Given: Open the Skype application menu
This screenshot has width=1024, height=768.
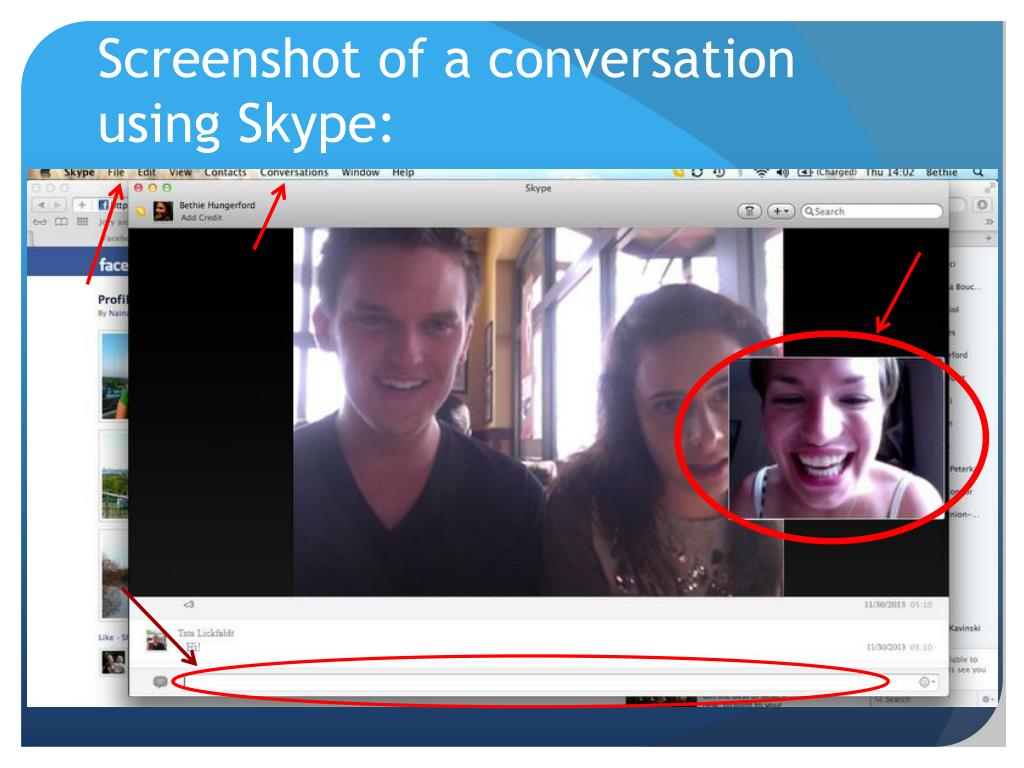Looking at the screenshot, I should click(79, 172).
